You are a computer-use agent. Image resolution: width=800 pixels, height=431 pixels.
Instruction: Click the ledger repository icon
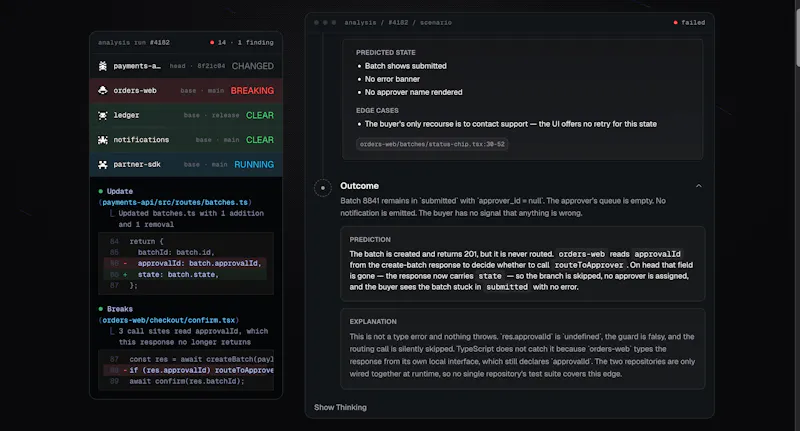[x=103, y=115]
